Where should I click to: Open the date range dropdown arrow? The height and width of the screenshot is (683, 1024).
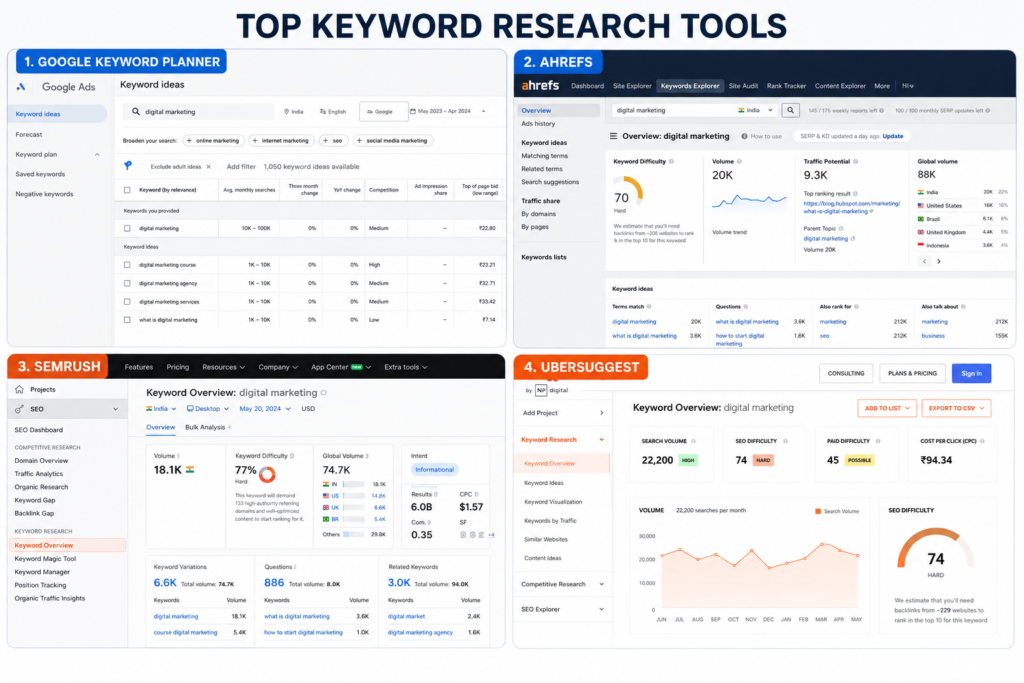[x=483, y=112]
